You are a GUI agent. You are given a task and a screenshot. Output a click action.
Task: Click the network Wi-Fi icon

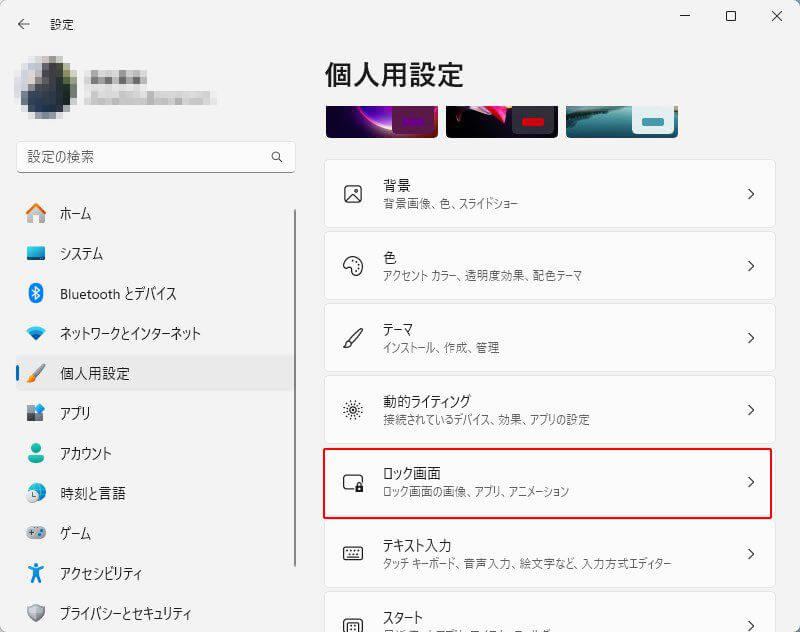pos(36,333)
